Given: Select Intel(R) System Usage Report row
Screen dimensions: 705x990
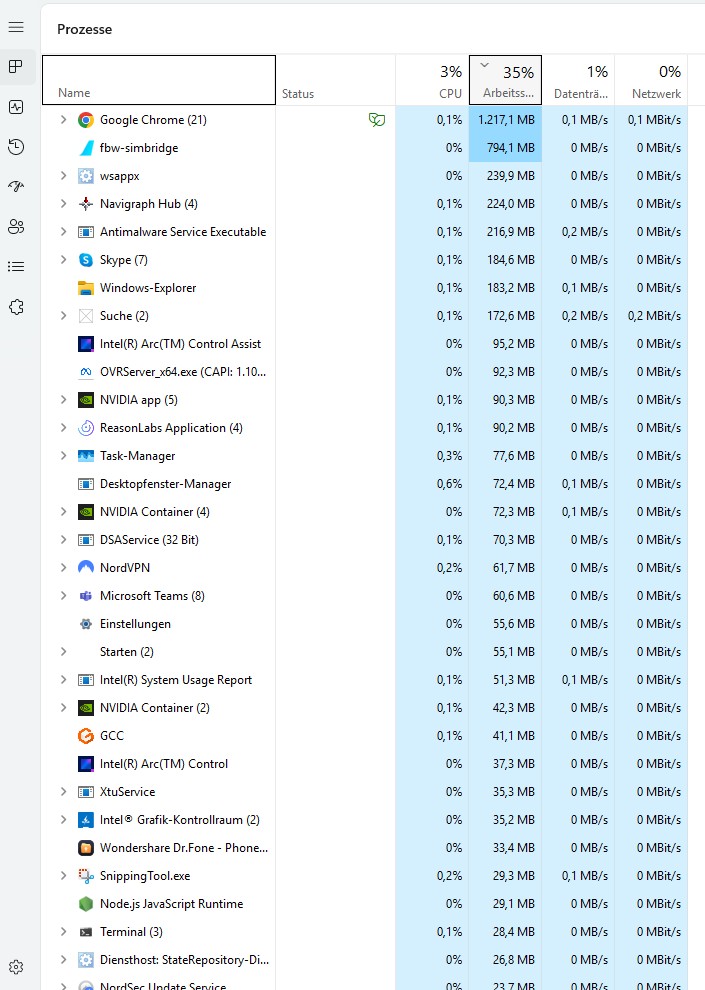Looking at the screenshot, I should [x=365, y=679].
